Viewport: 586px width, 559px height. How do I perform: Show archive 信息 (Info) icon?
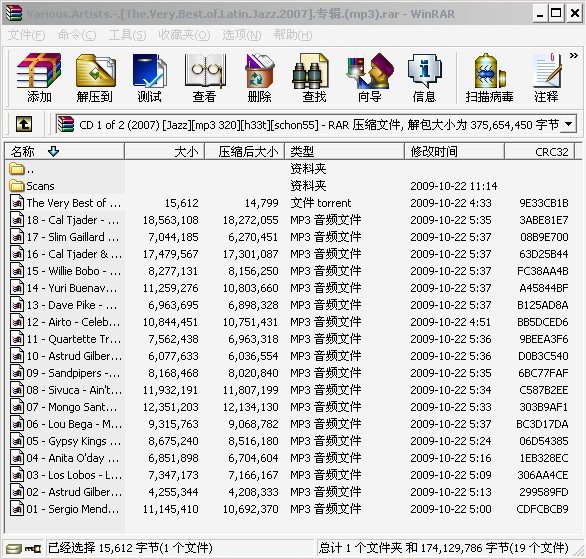click(425, 78)
